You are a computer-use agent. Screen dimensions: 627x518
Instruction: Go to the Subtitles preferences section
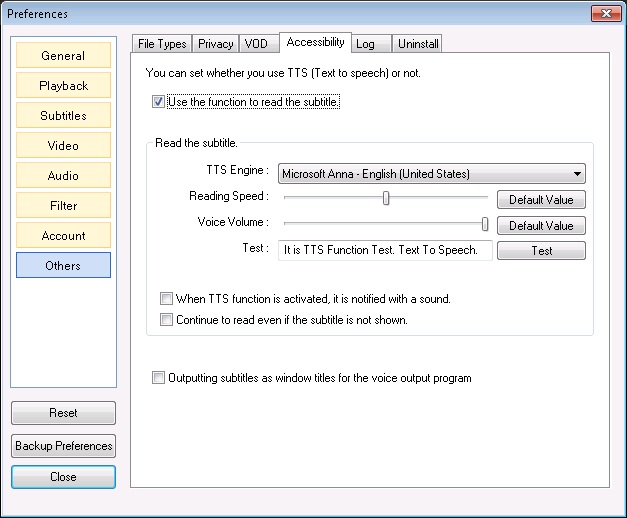(x=63, y=115)
